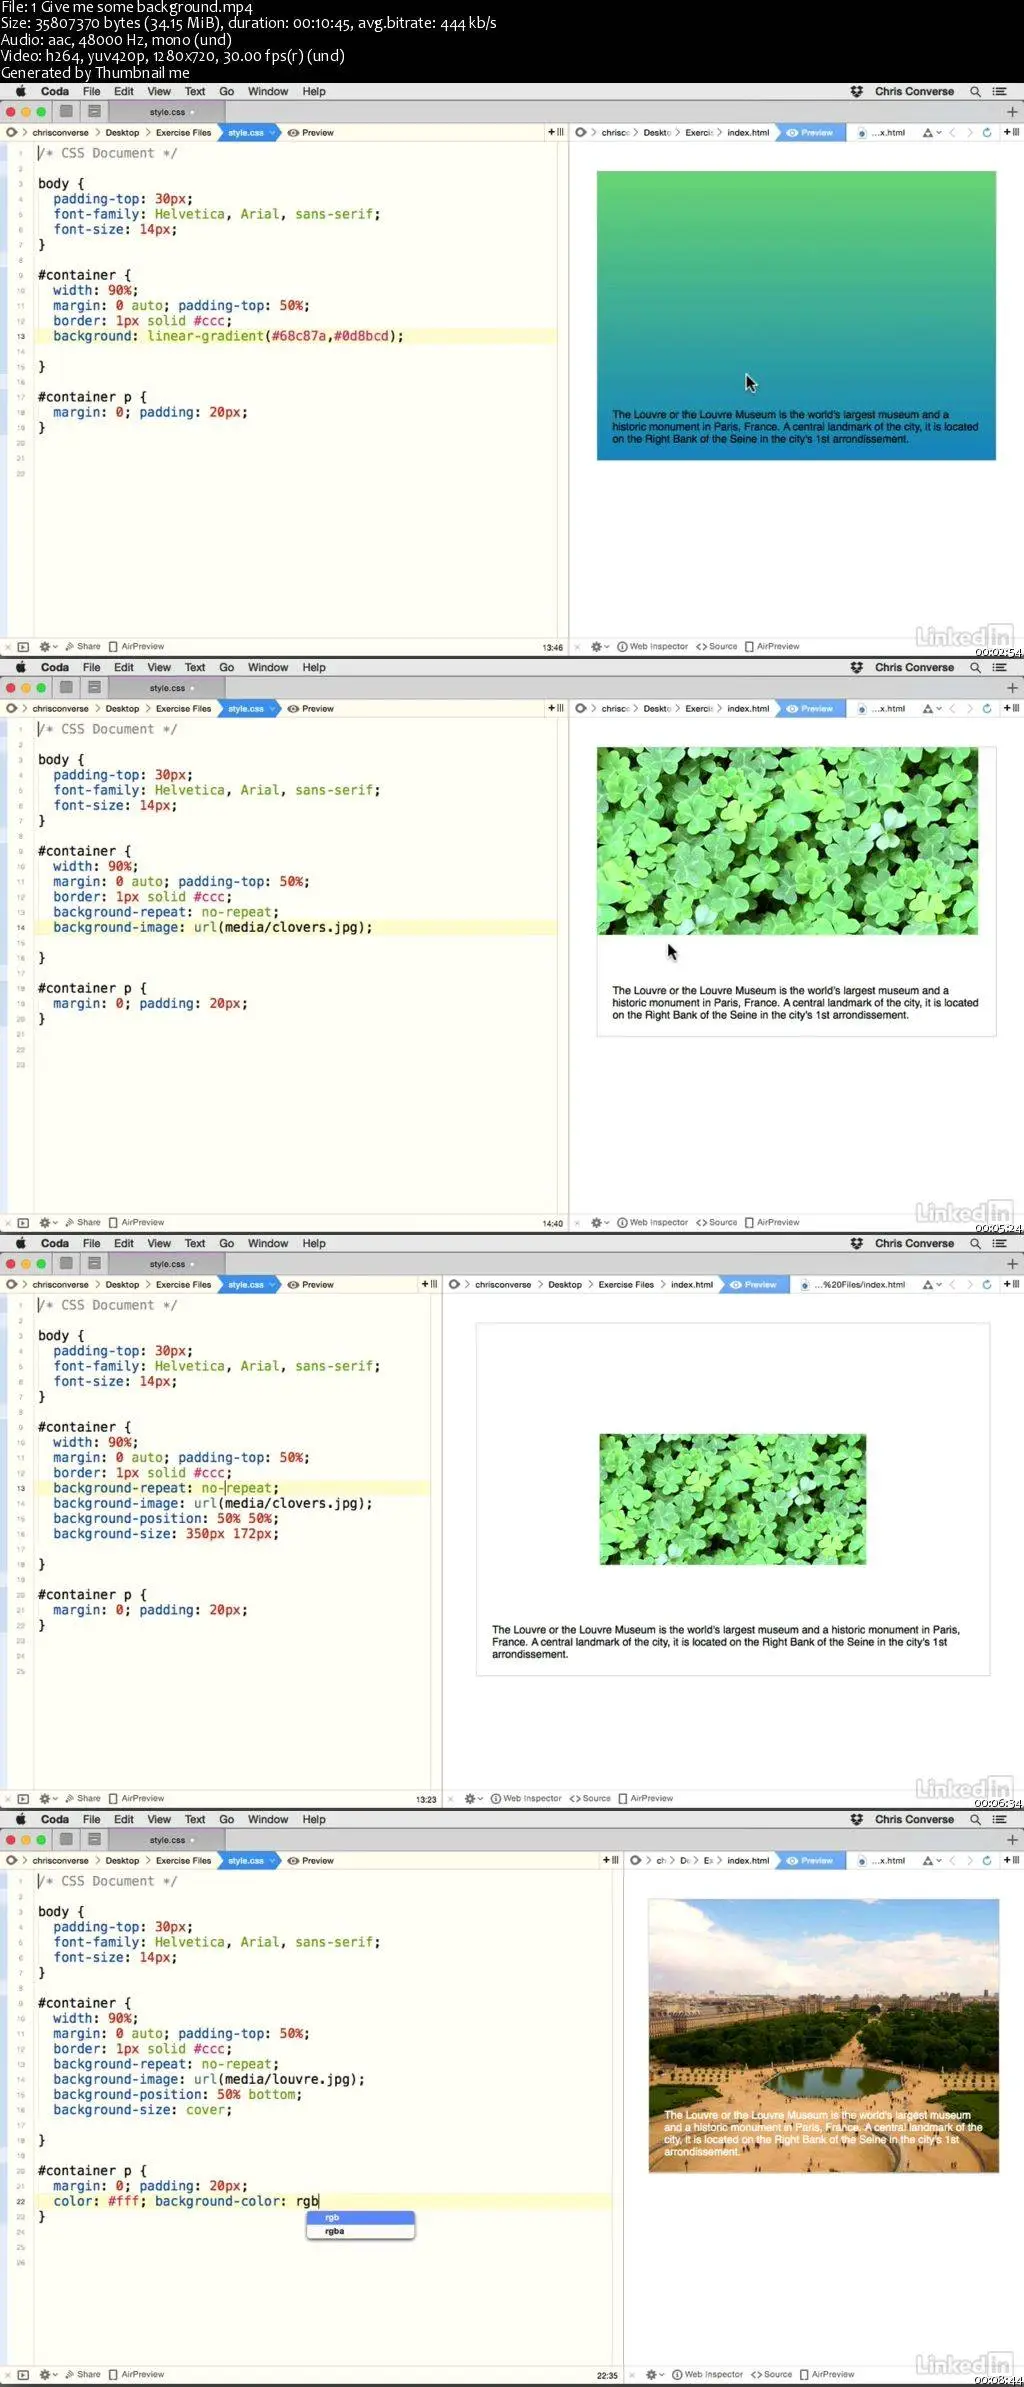Open Spotlight search in the gradient frame

pyautogui.click(x=975, y=91)
